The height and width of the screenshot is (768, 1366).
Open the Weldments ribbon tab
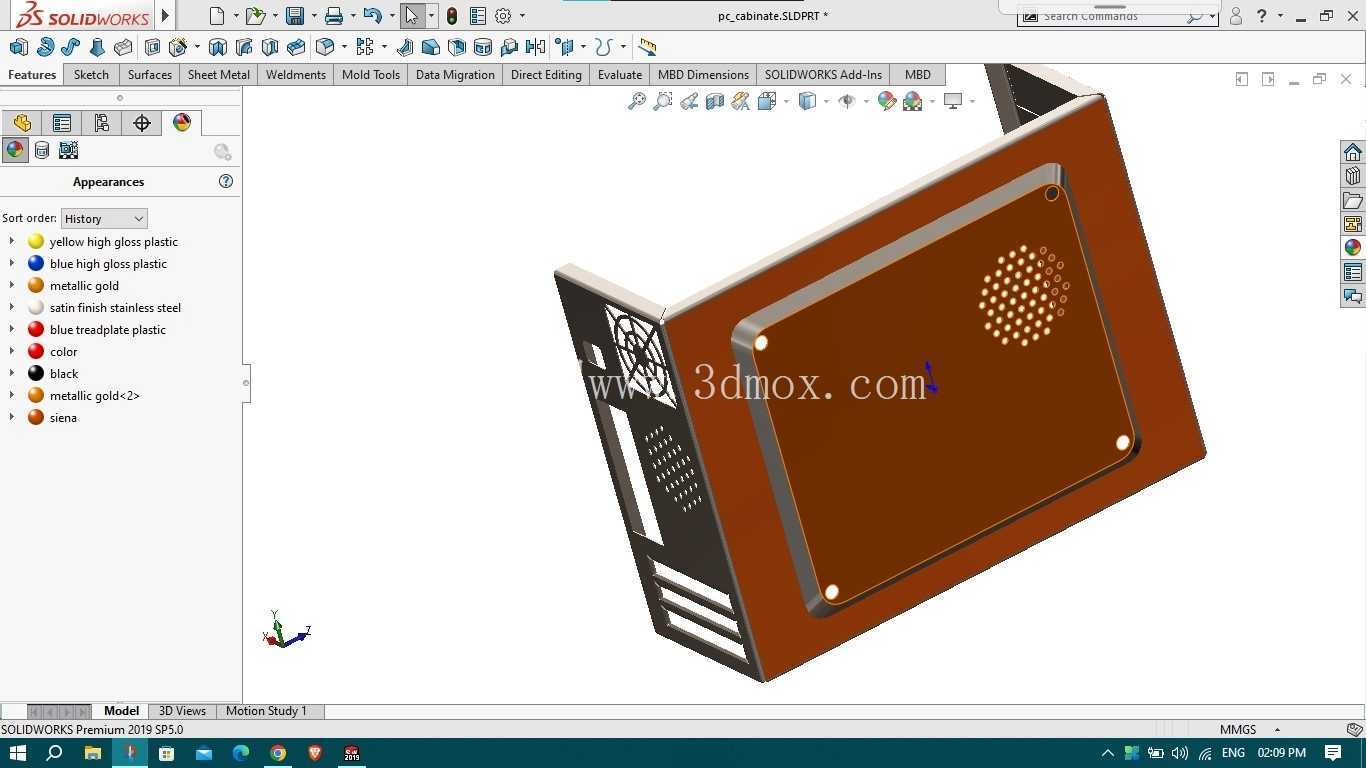[296, 75]
